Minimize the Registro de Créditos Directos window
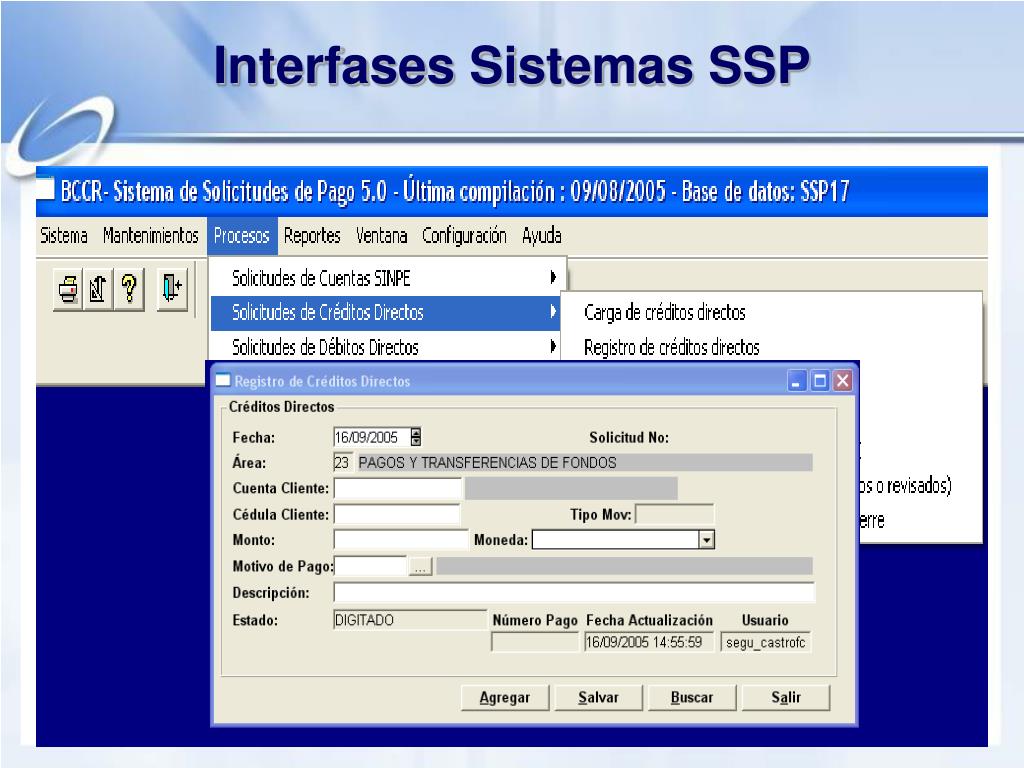Image resolution: width=1024 pixels, height=768 pixels. tap(797, 381)
